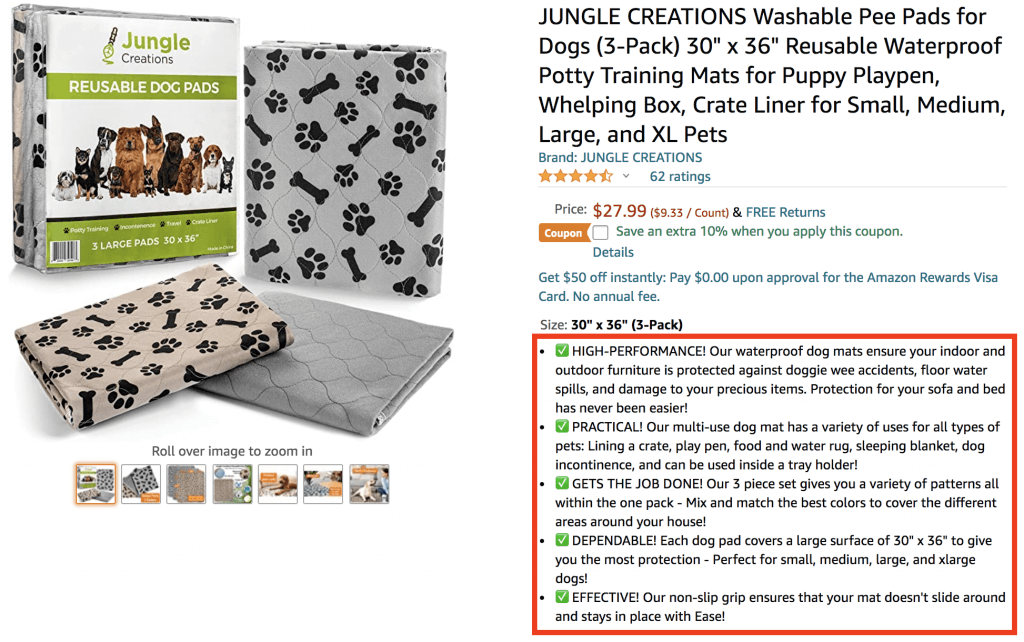Open coupon Details link
Viewport: 1024px width, 642px height.
(613, 252)
